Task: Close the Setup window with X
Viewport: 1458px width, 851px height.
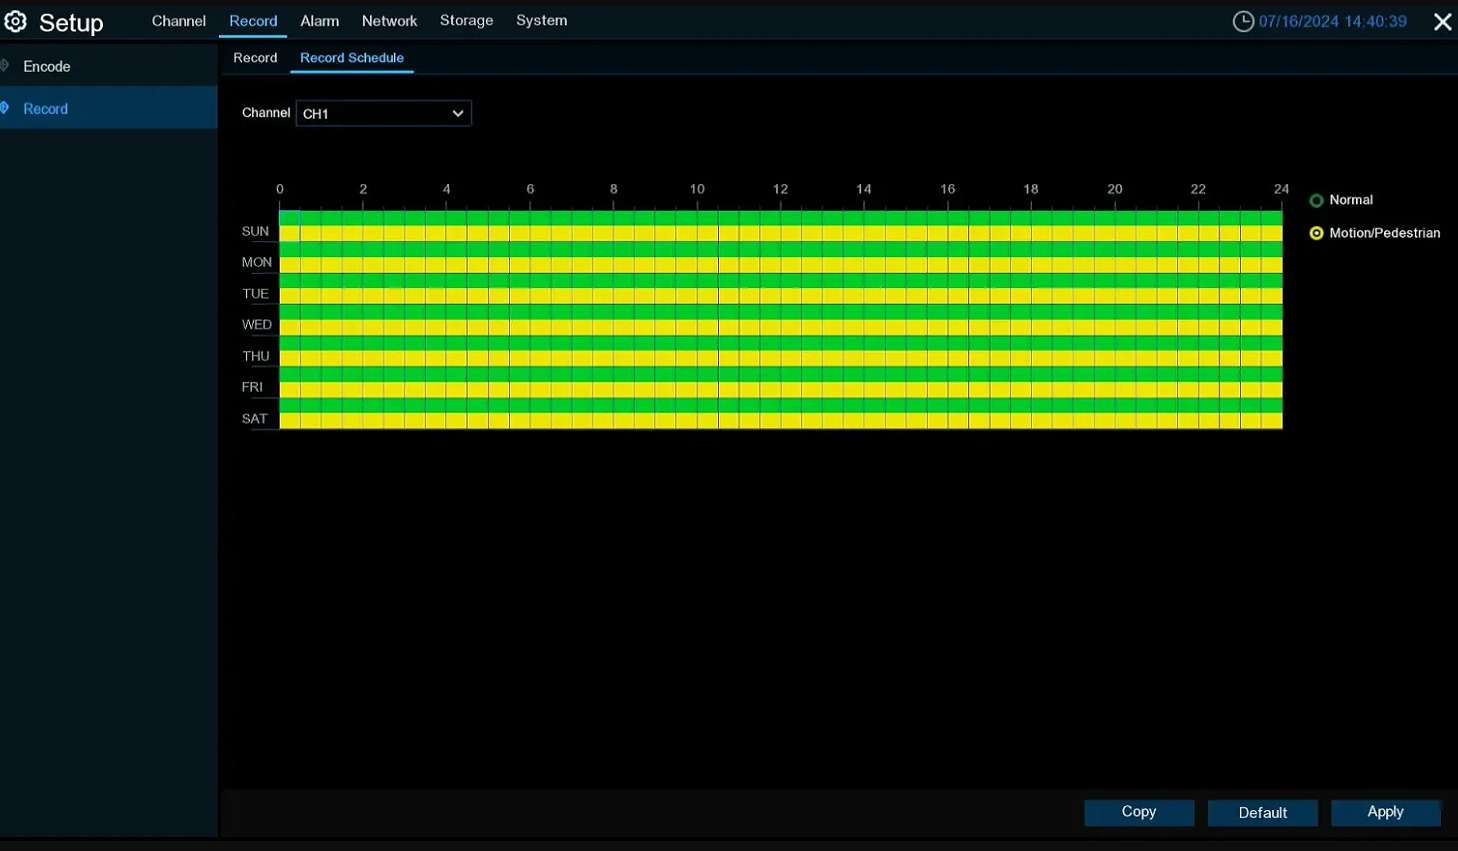Action: click(1442, 22)
